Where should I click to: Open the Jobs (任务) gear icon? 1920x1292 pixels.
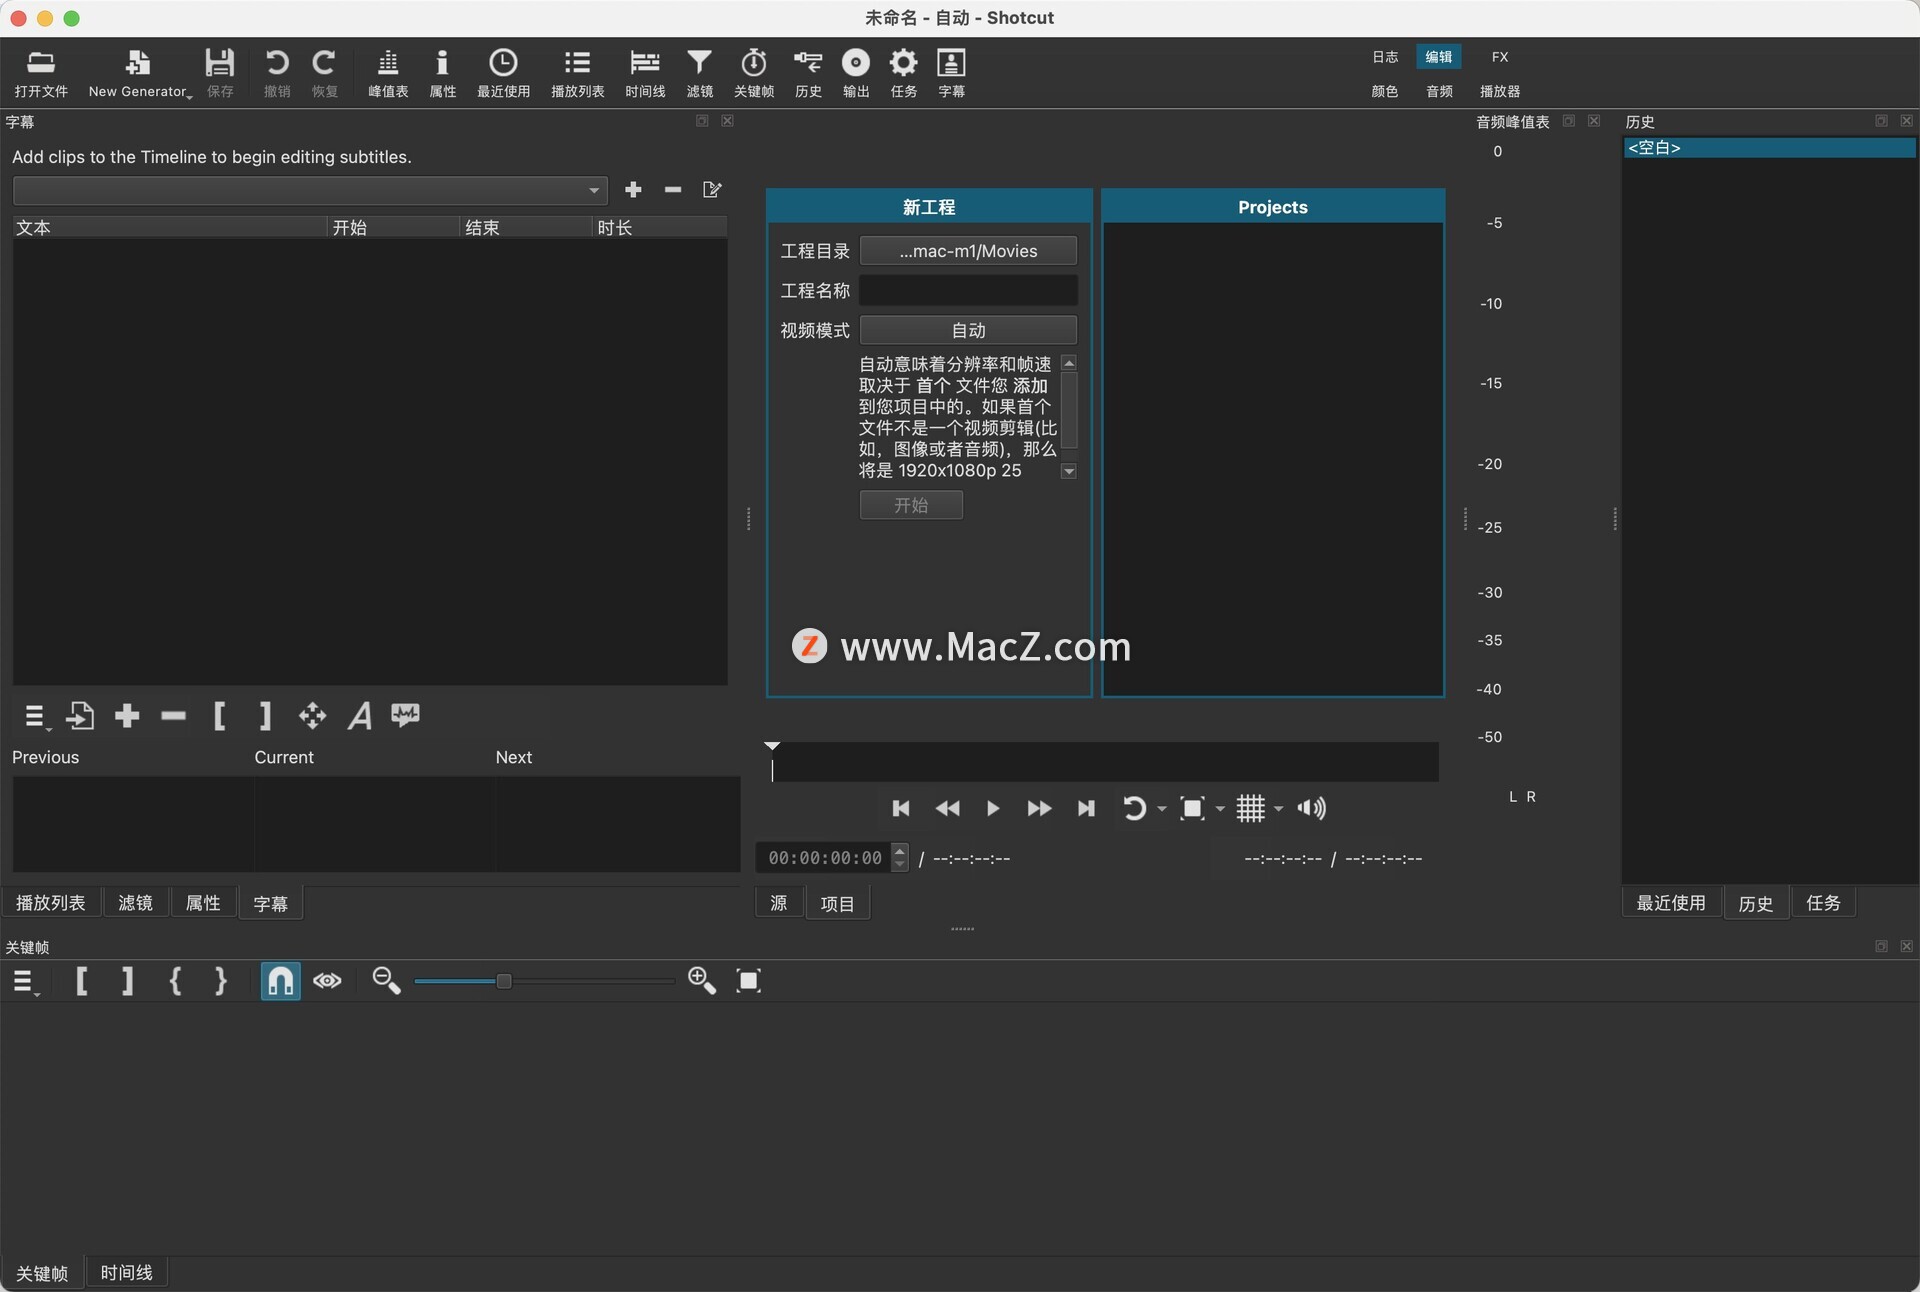904,73
